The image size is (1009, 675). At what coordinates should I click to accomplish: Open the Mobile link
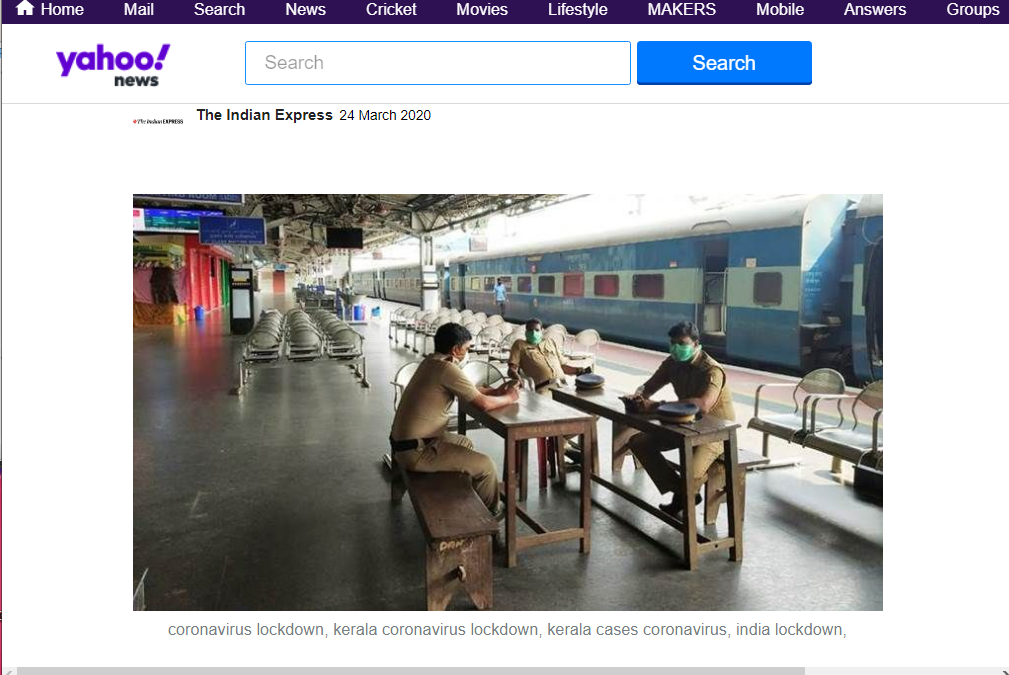pos(780,10)
